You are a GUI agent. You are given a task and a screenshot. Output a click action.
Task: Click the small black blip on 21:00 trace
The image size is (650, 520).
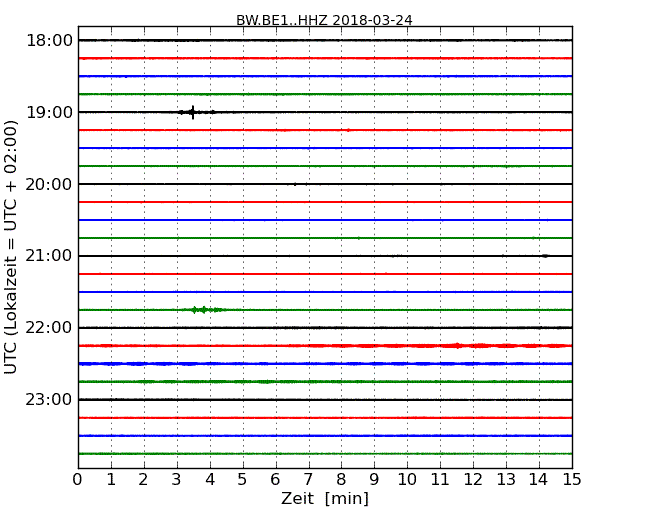[545, 256]
